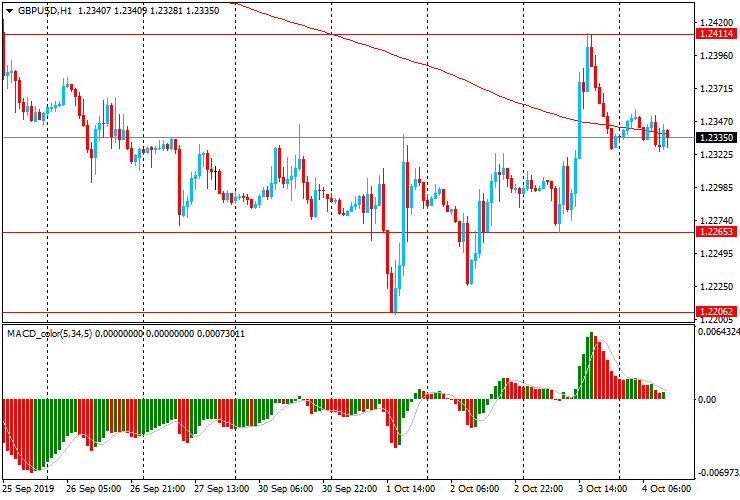Image resolution: width=740 pixels, height=500 pixels.
Task: Select the 26 Sep 05:00 time label
Action: (93, 489)
